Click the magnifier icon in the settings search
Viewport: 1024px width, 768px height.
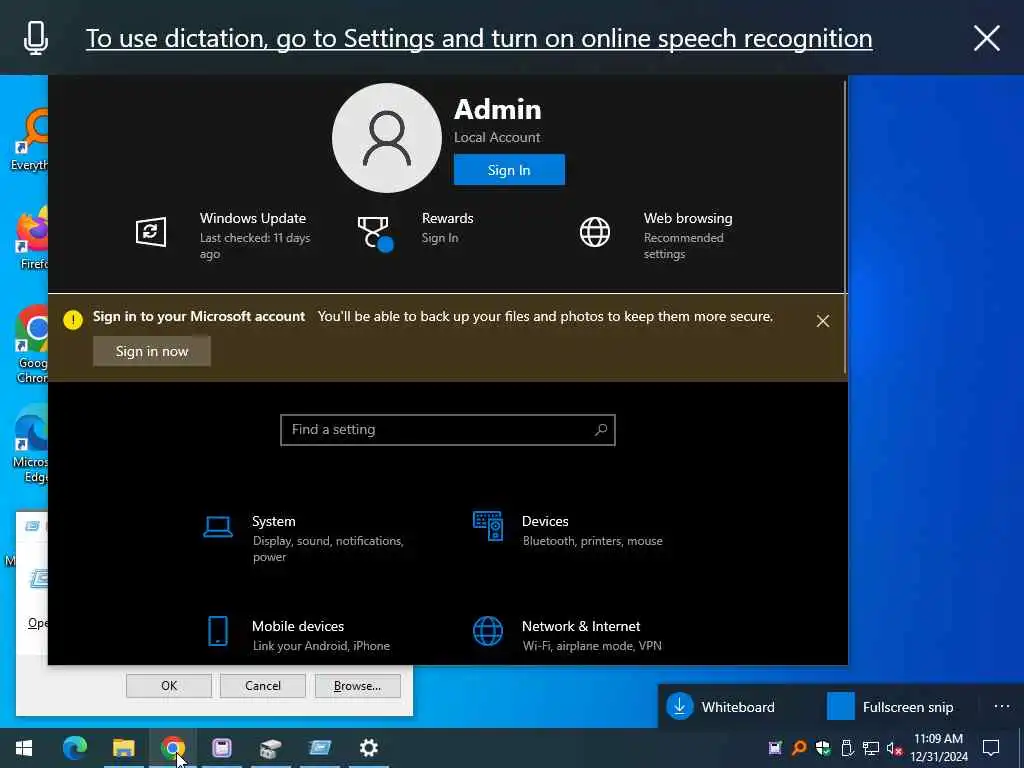[601, 430]
